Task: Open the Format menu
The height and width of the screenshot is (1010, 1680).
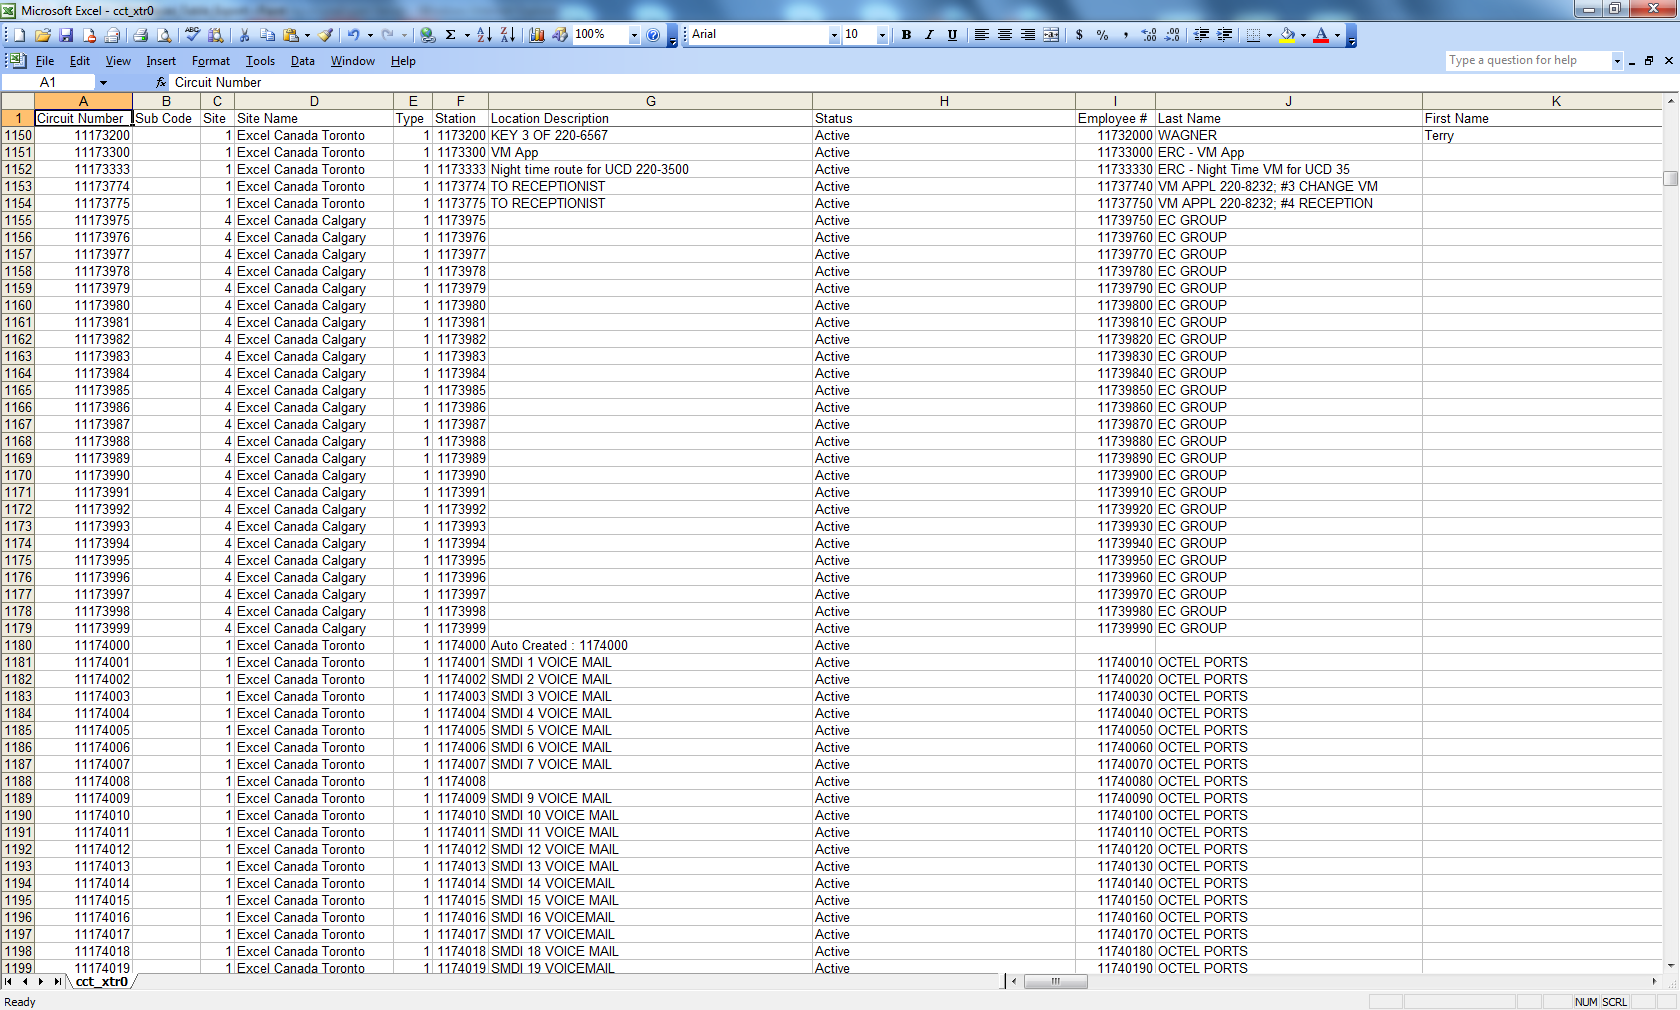Action: (x=211, y=61)
